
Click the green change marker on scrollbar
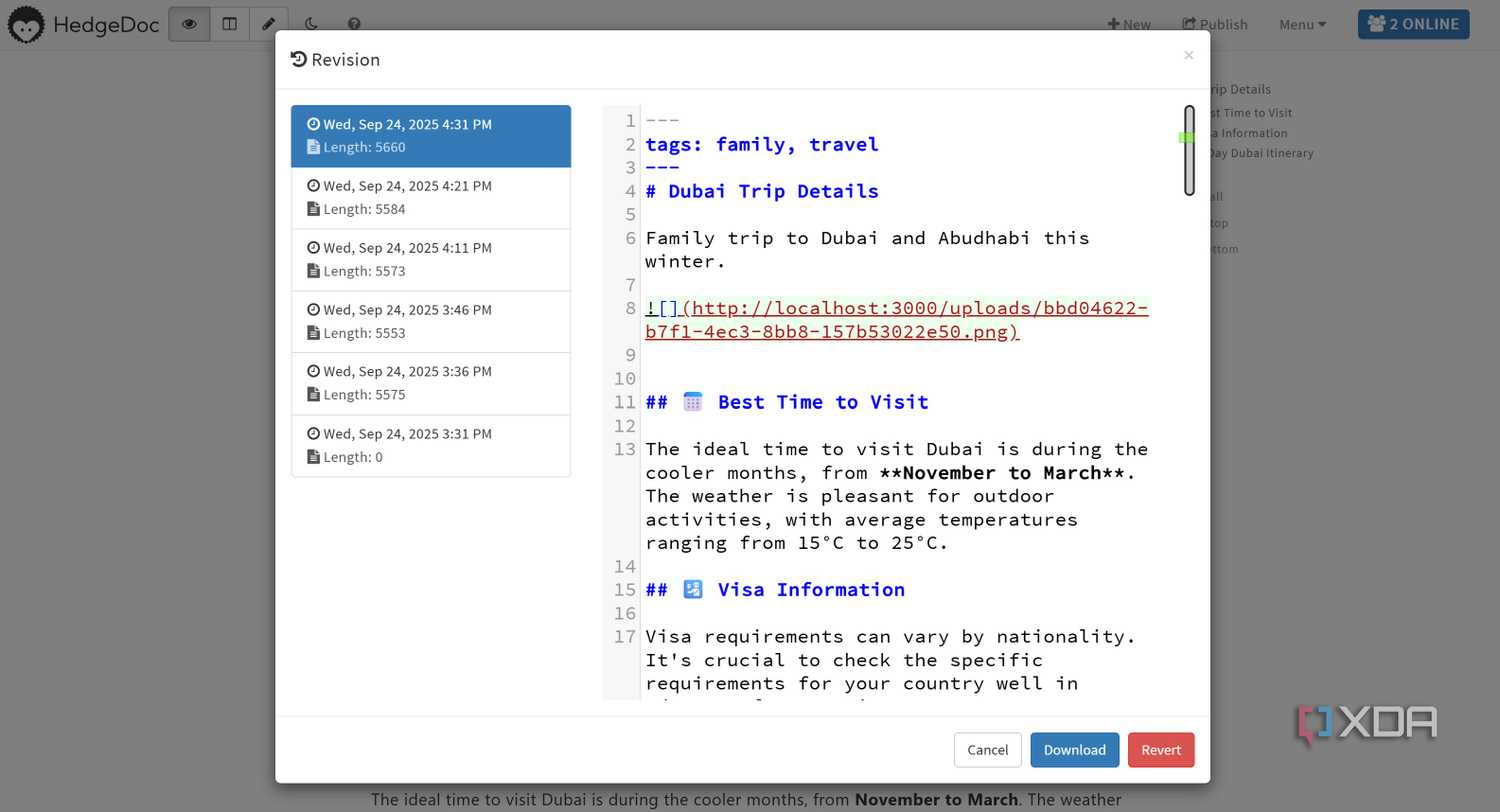pyautogui.click(x=1187, y=137)
